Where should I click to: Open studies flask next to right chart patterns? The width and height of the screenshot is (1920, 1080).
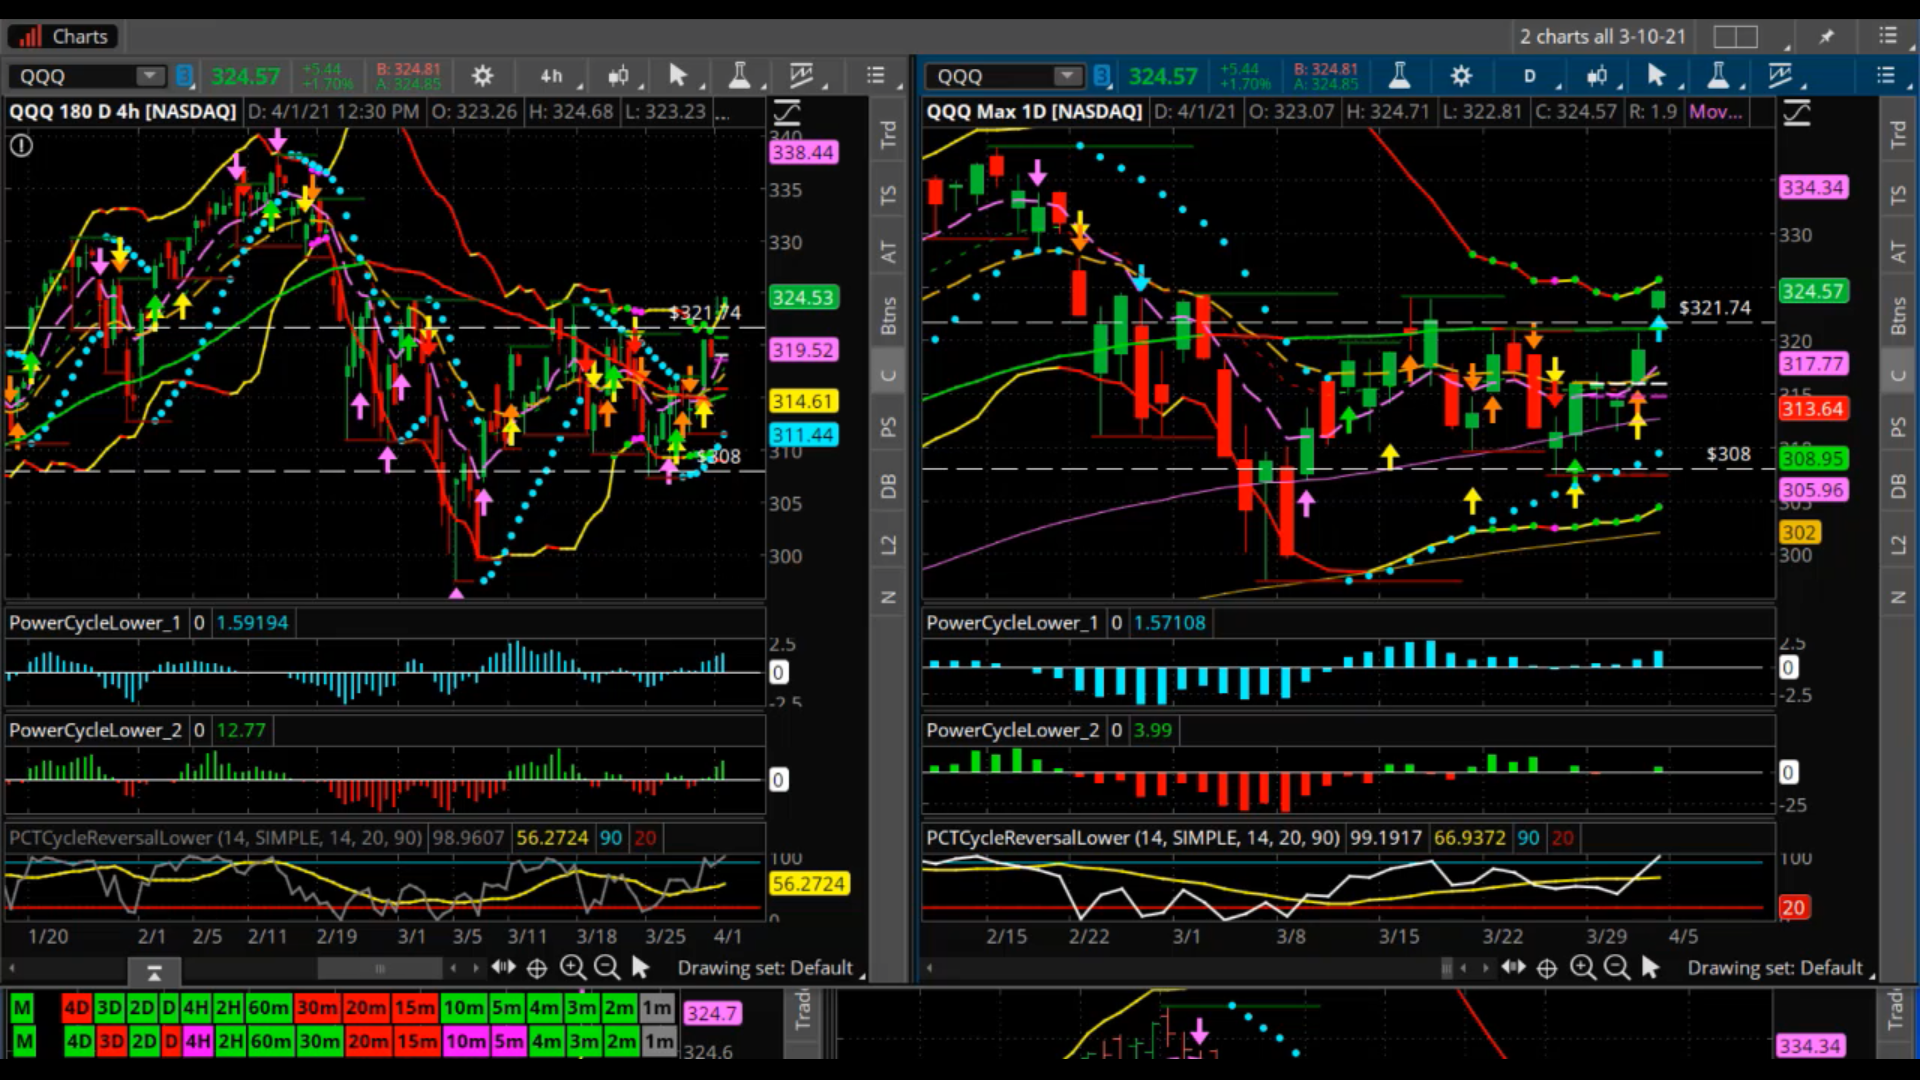[1718, 76]
